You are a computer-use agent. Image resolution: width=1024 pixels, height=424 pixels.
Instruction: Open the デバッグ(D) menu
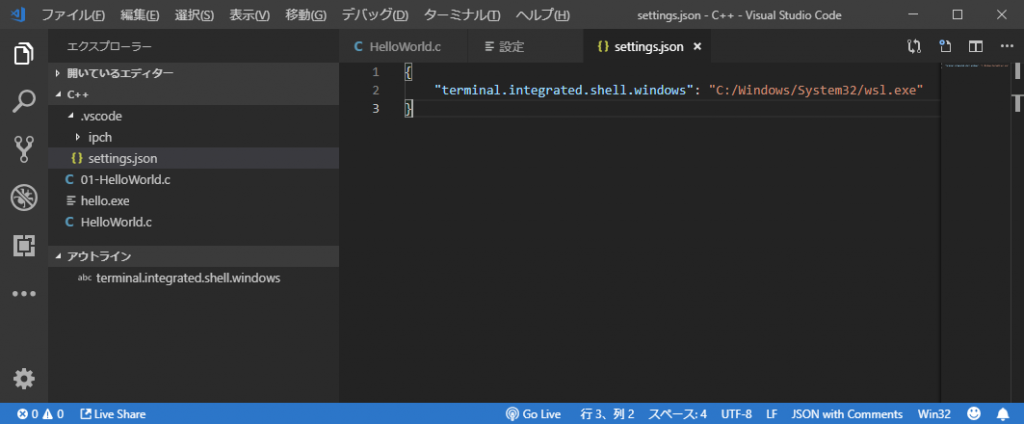point(375,14)
